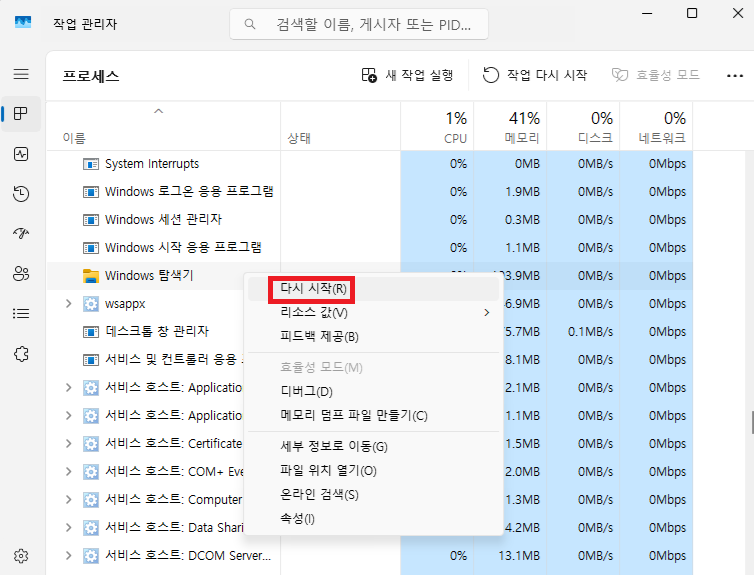Screen dimensions: 754x575
Task: Click the 13.1MB memory value
Action: (519, 556)
